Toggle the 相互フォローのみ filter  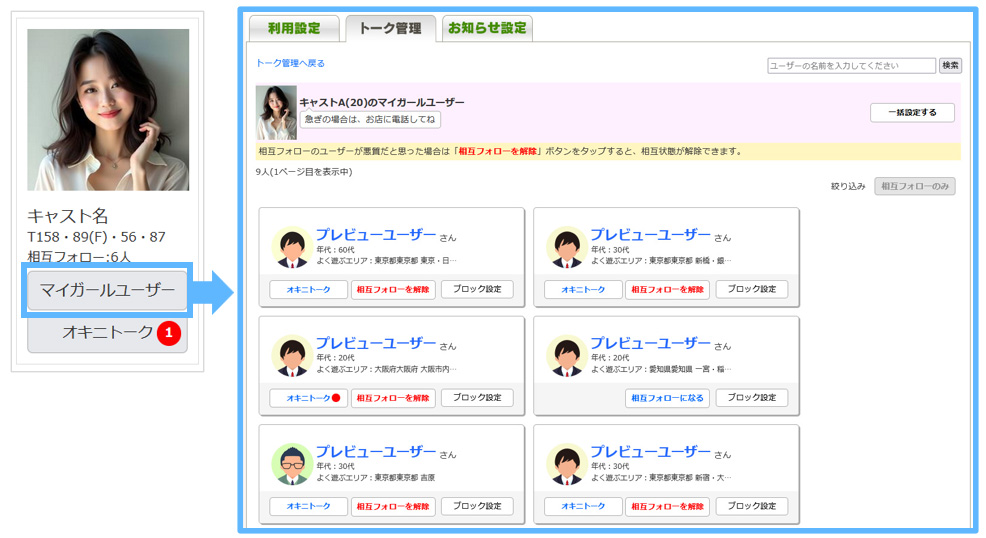pos(914,186)
